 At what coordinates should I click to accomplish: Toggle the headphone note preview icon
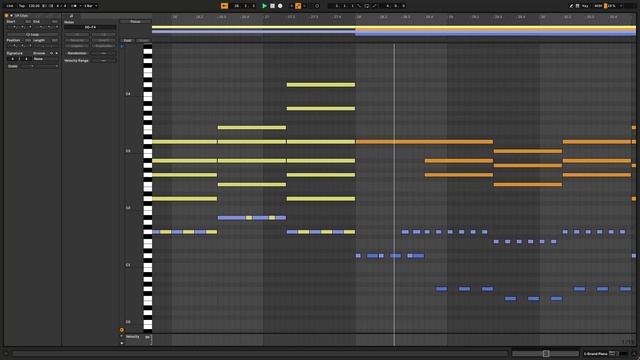pyautogui.click(x=122, y=47)
